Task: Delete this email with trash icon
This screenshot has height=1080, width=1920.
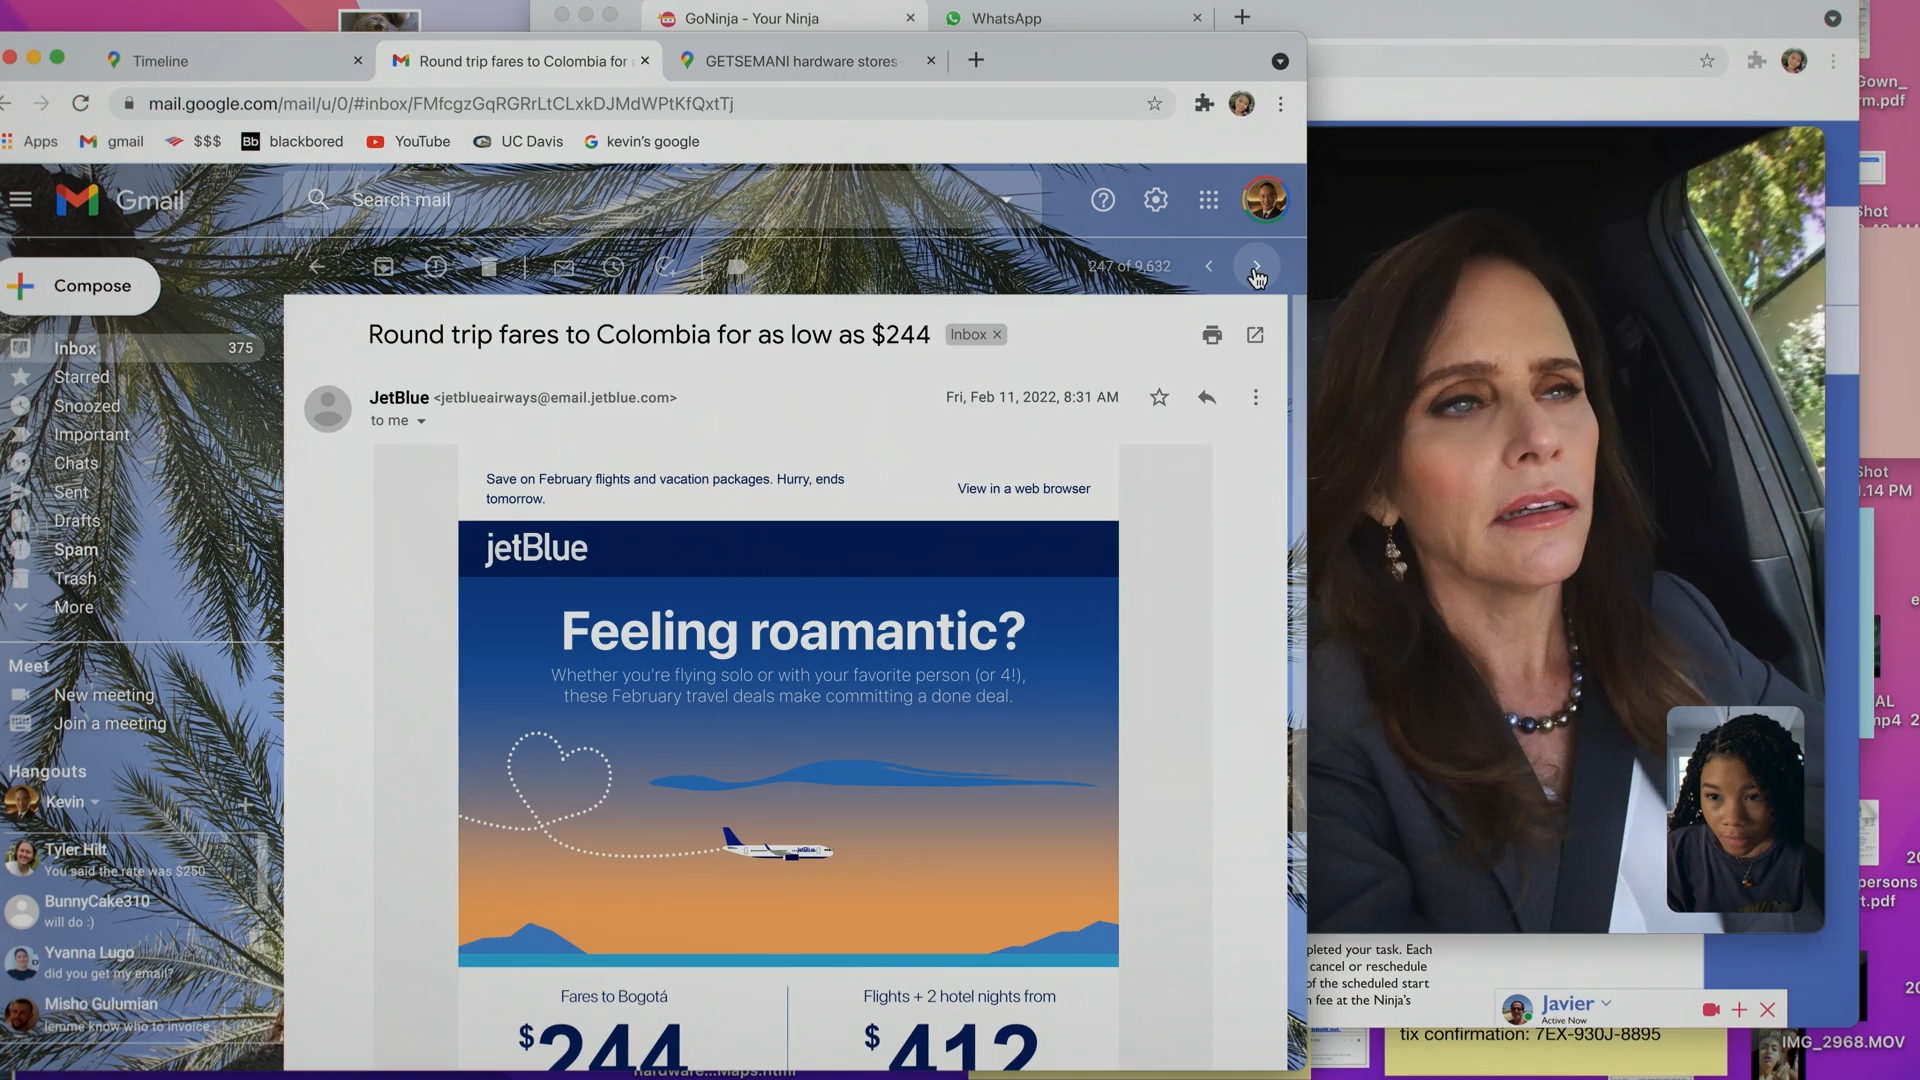Action: [488, 267]
